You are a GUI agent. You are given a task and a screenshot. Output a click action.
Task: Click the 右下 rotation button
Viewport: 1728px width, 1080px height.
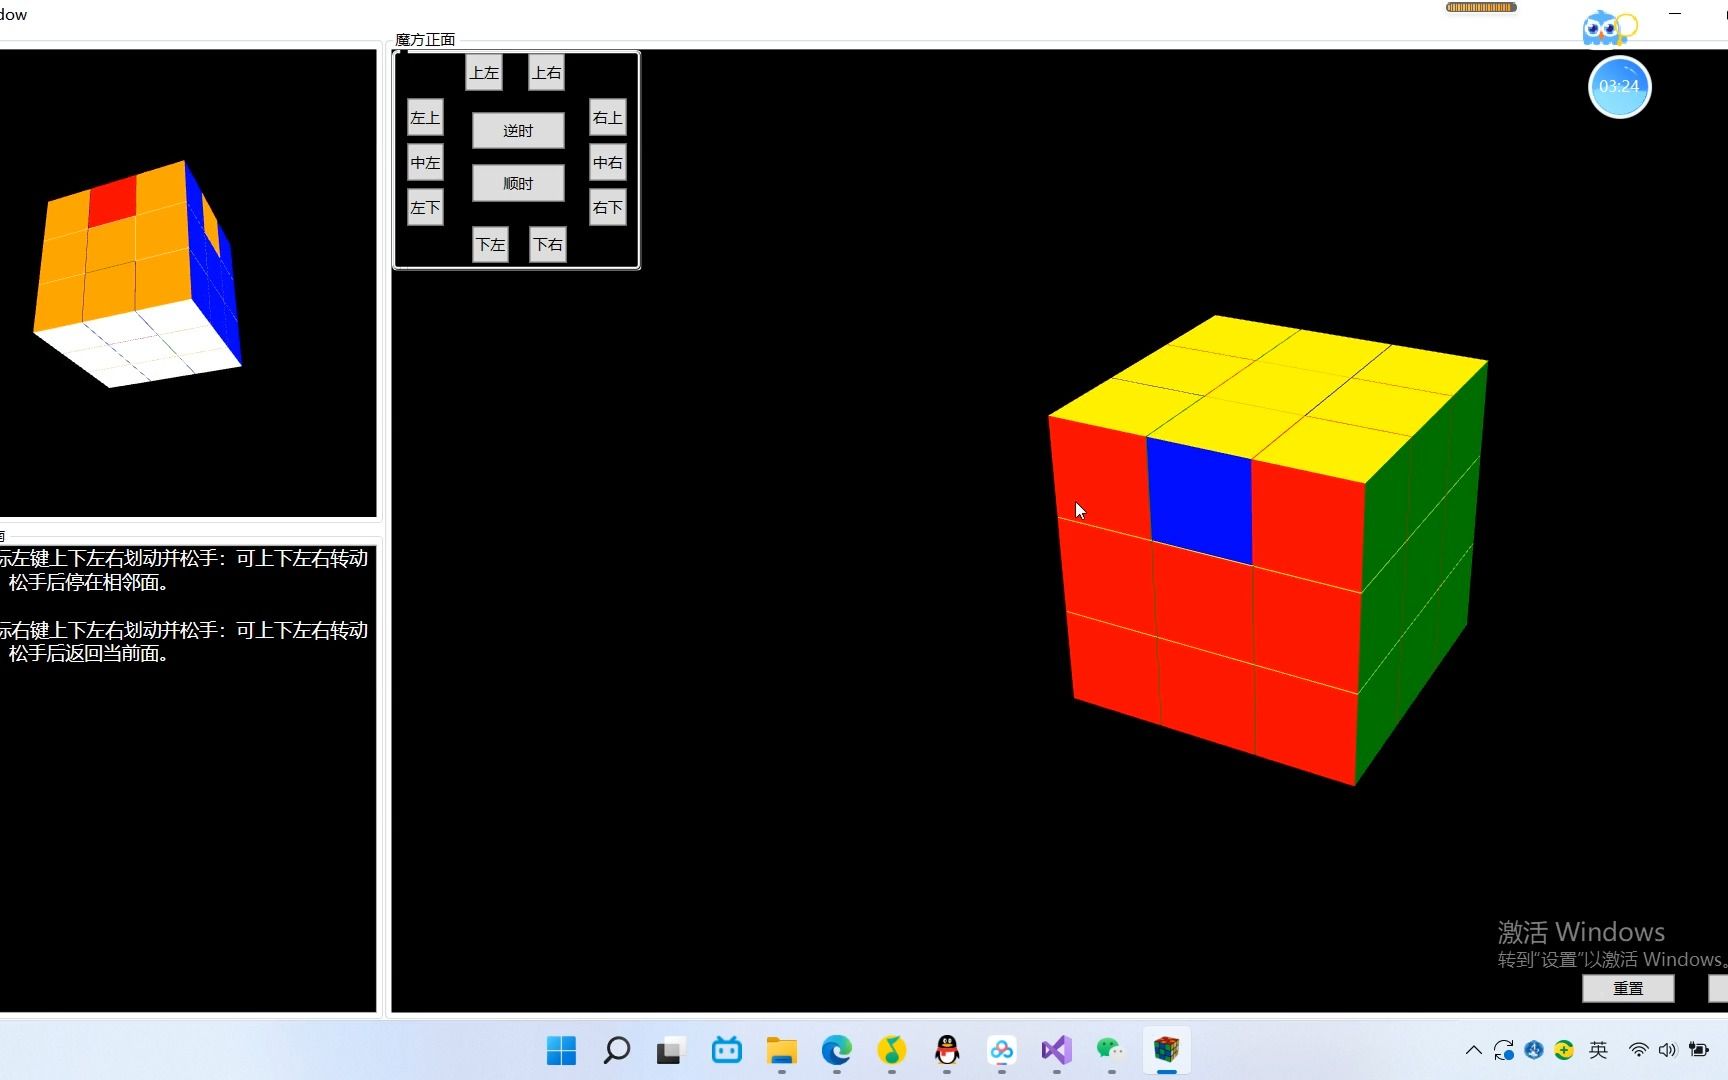pos(607,207)
